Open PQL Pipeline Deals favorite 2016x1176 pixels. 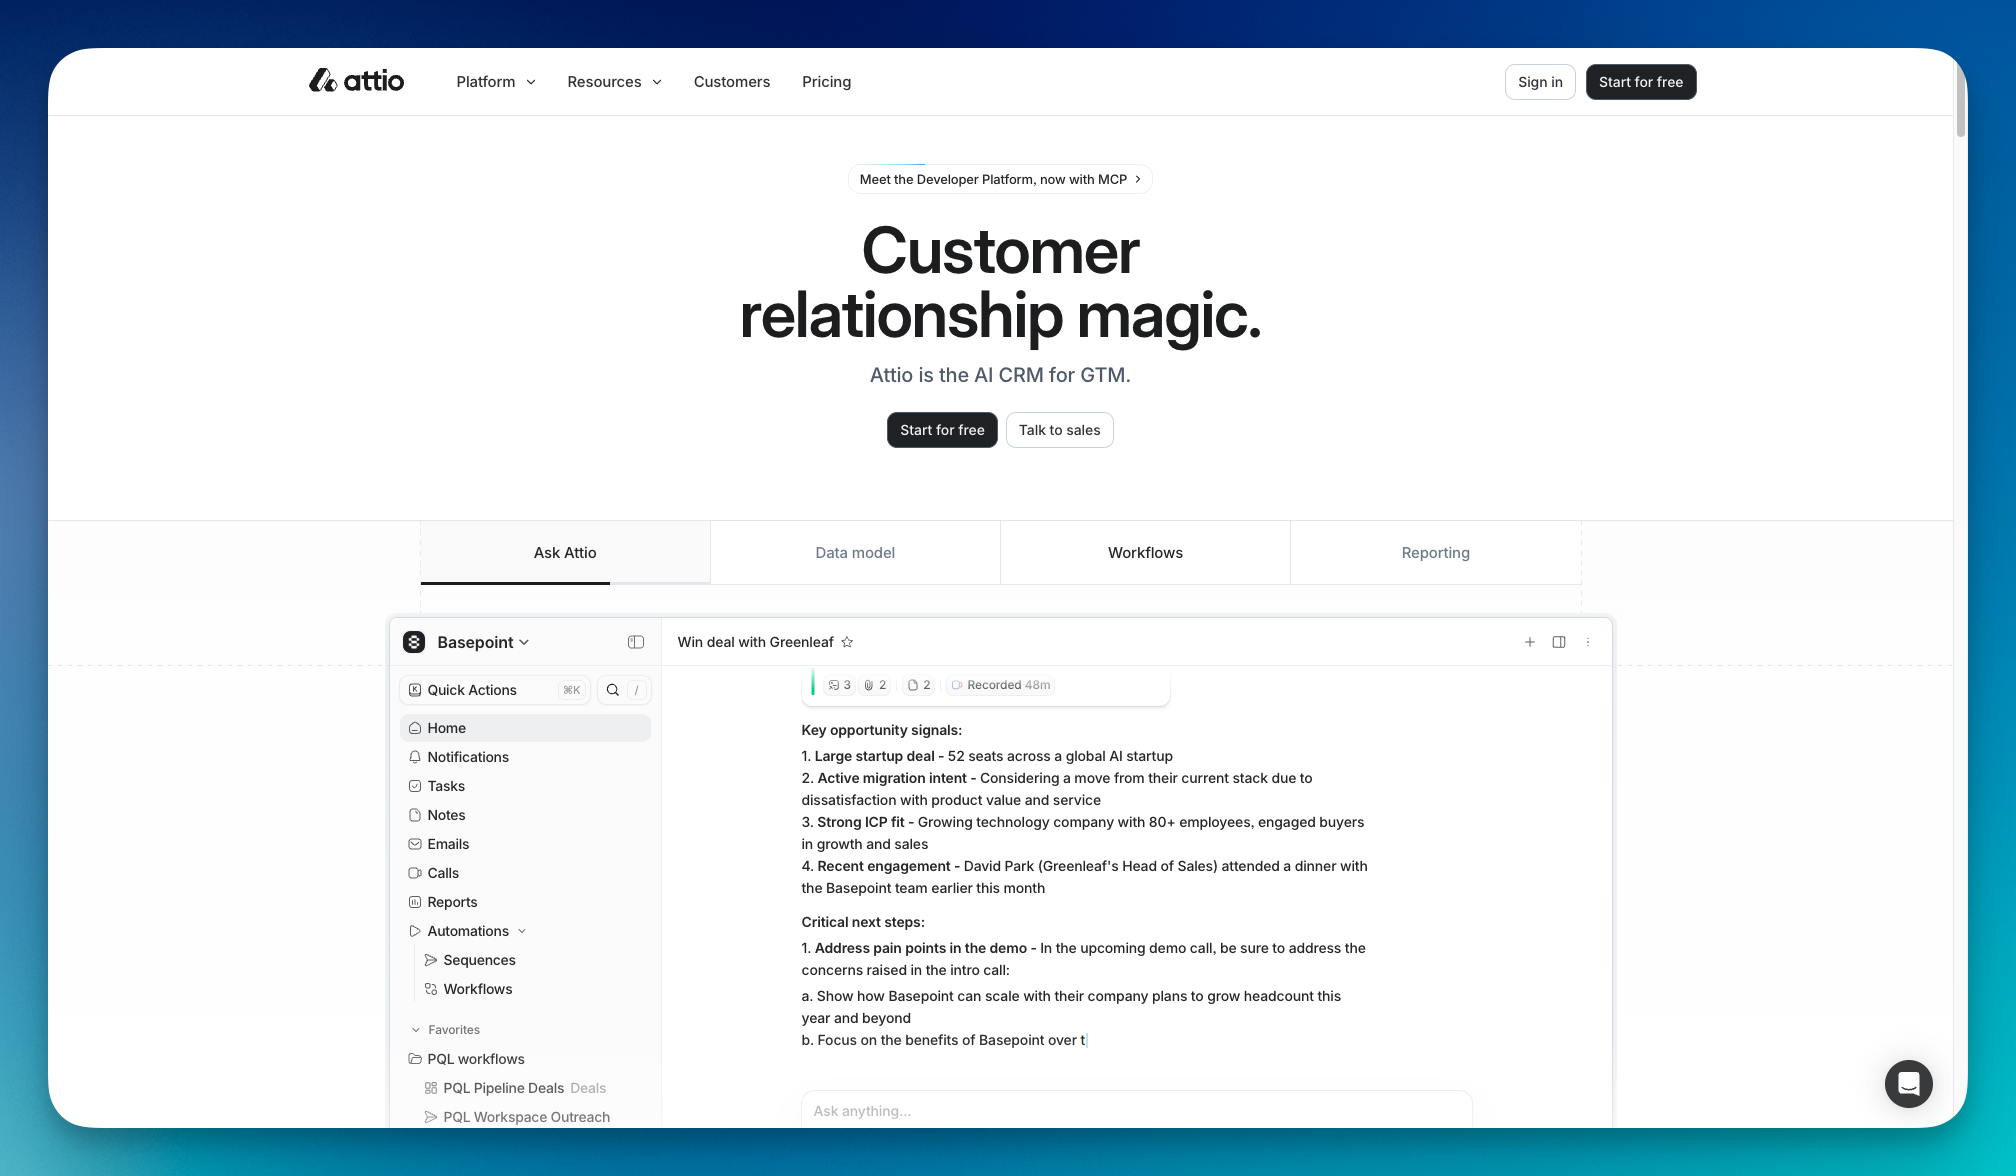(533, 1088)
